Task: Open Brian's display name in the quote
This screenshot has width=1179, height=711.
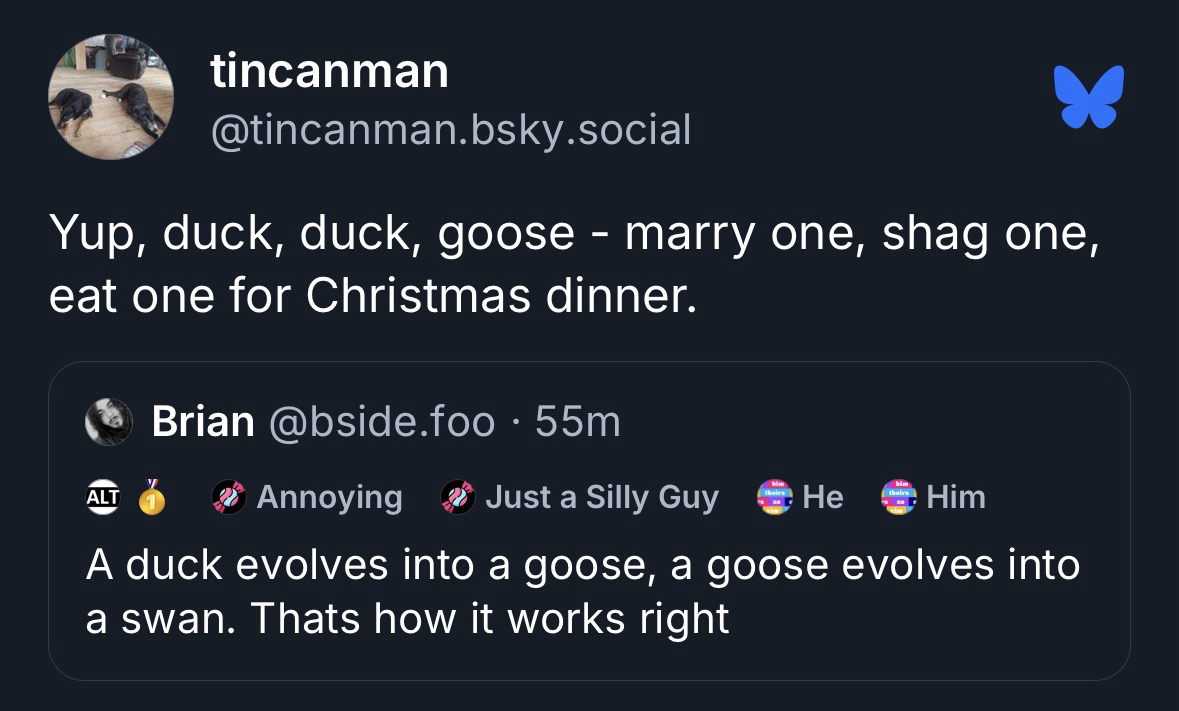Action: click(202, 422)
